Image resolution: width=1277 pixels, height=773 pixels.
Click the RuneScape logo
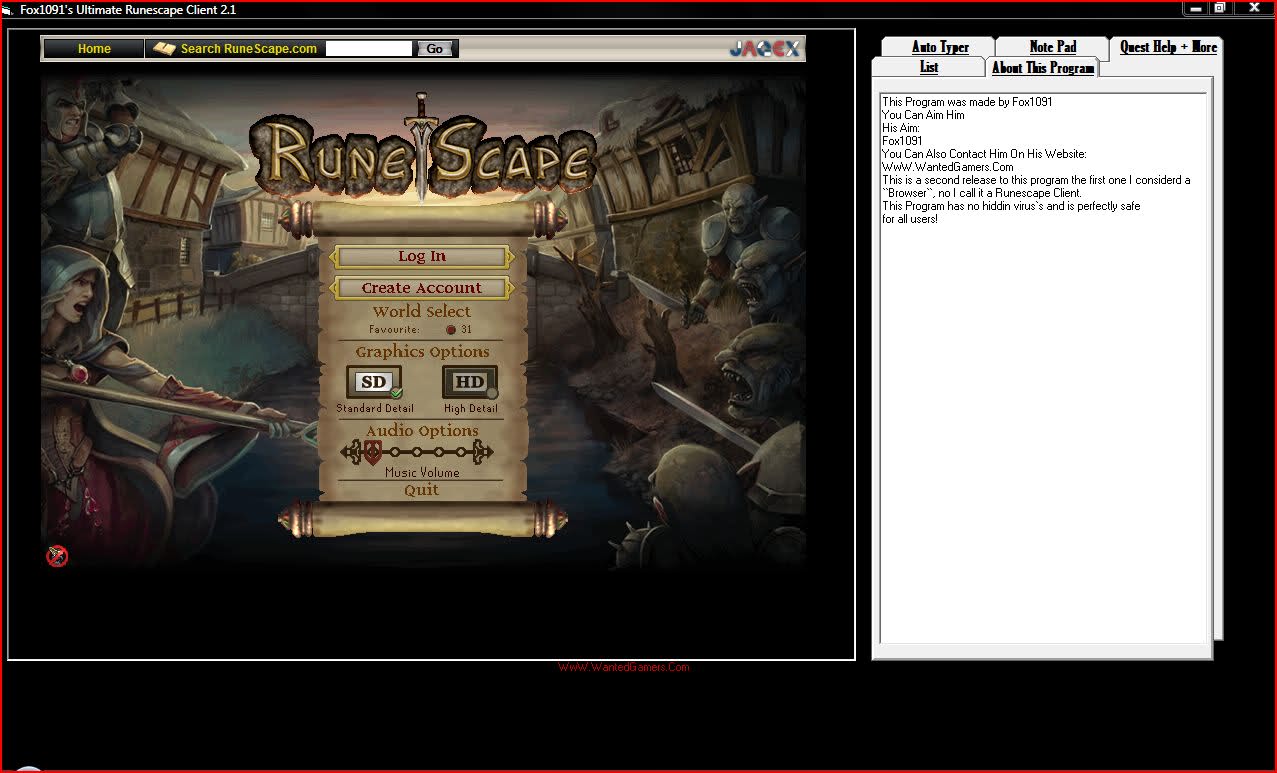pyautogui.click(x=422, y=152)
